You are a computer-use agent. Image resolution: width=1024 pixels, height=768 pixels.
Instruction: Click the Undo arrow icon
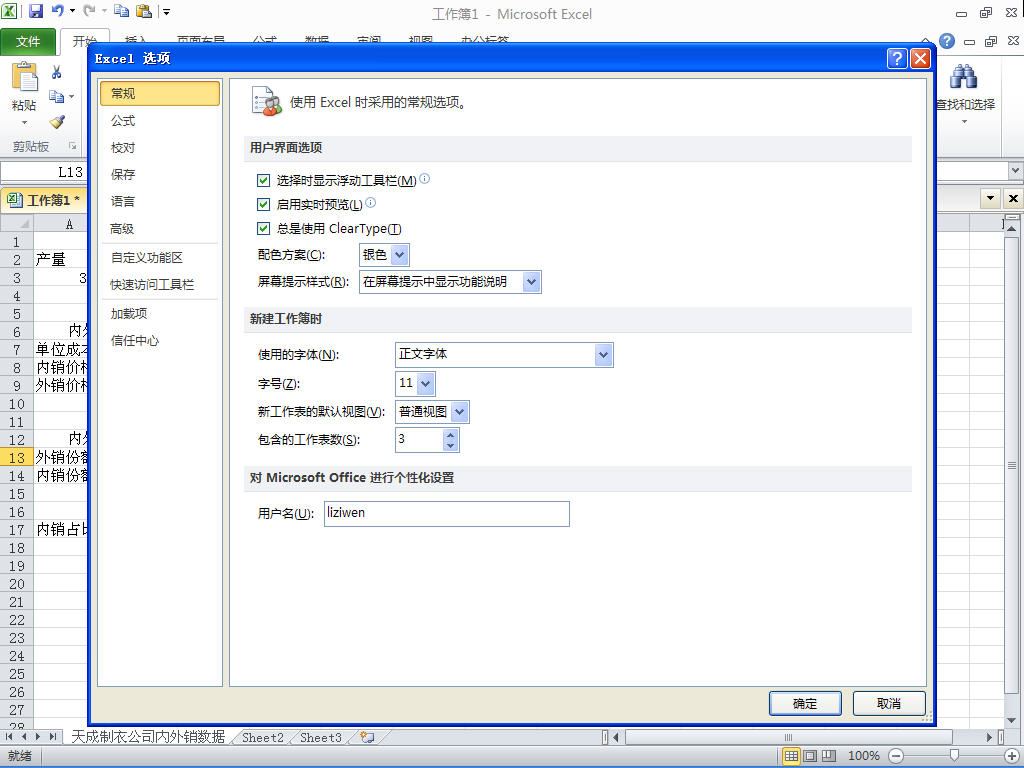(x=57, y=11)
